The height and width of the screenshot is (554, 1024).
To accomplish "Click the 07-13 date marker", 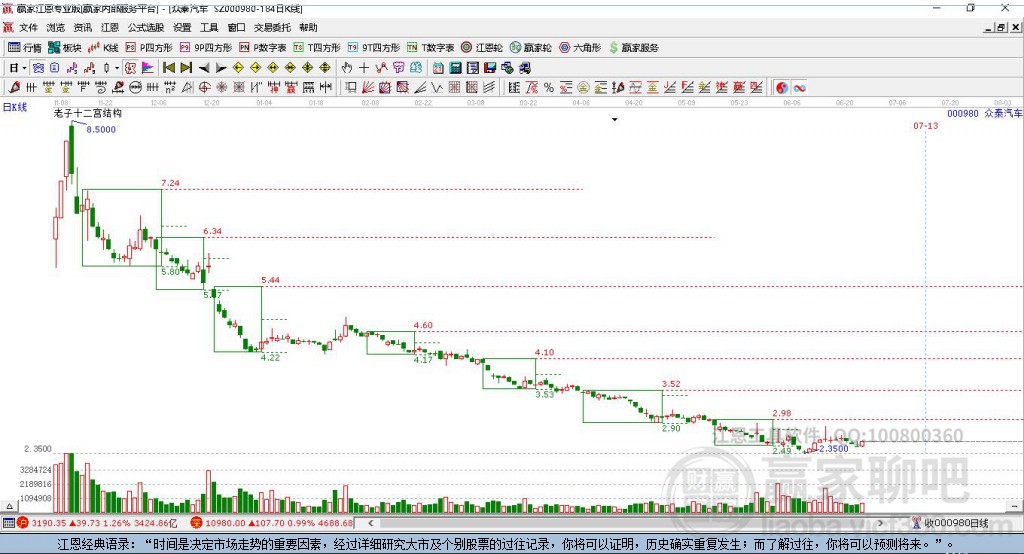I will (925, 125).
